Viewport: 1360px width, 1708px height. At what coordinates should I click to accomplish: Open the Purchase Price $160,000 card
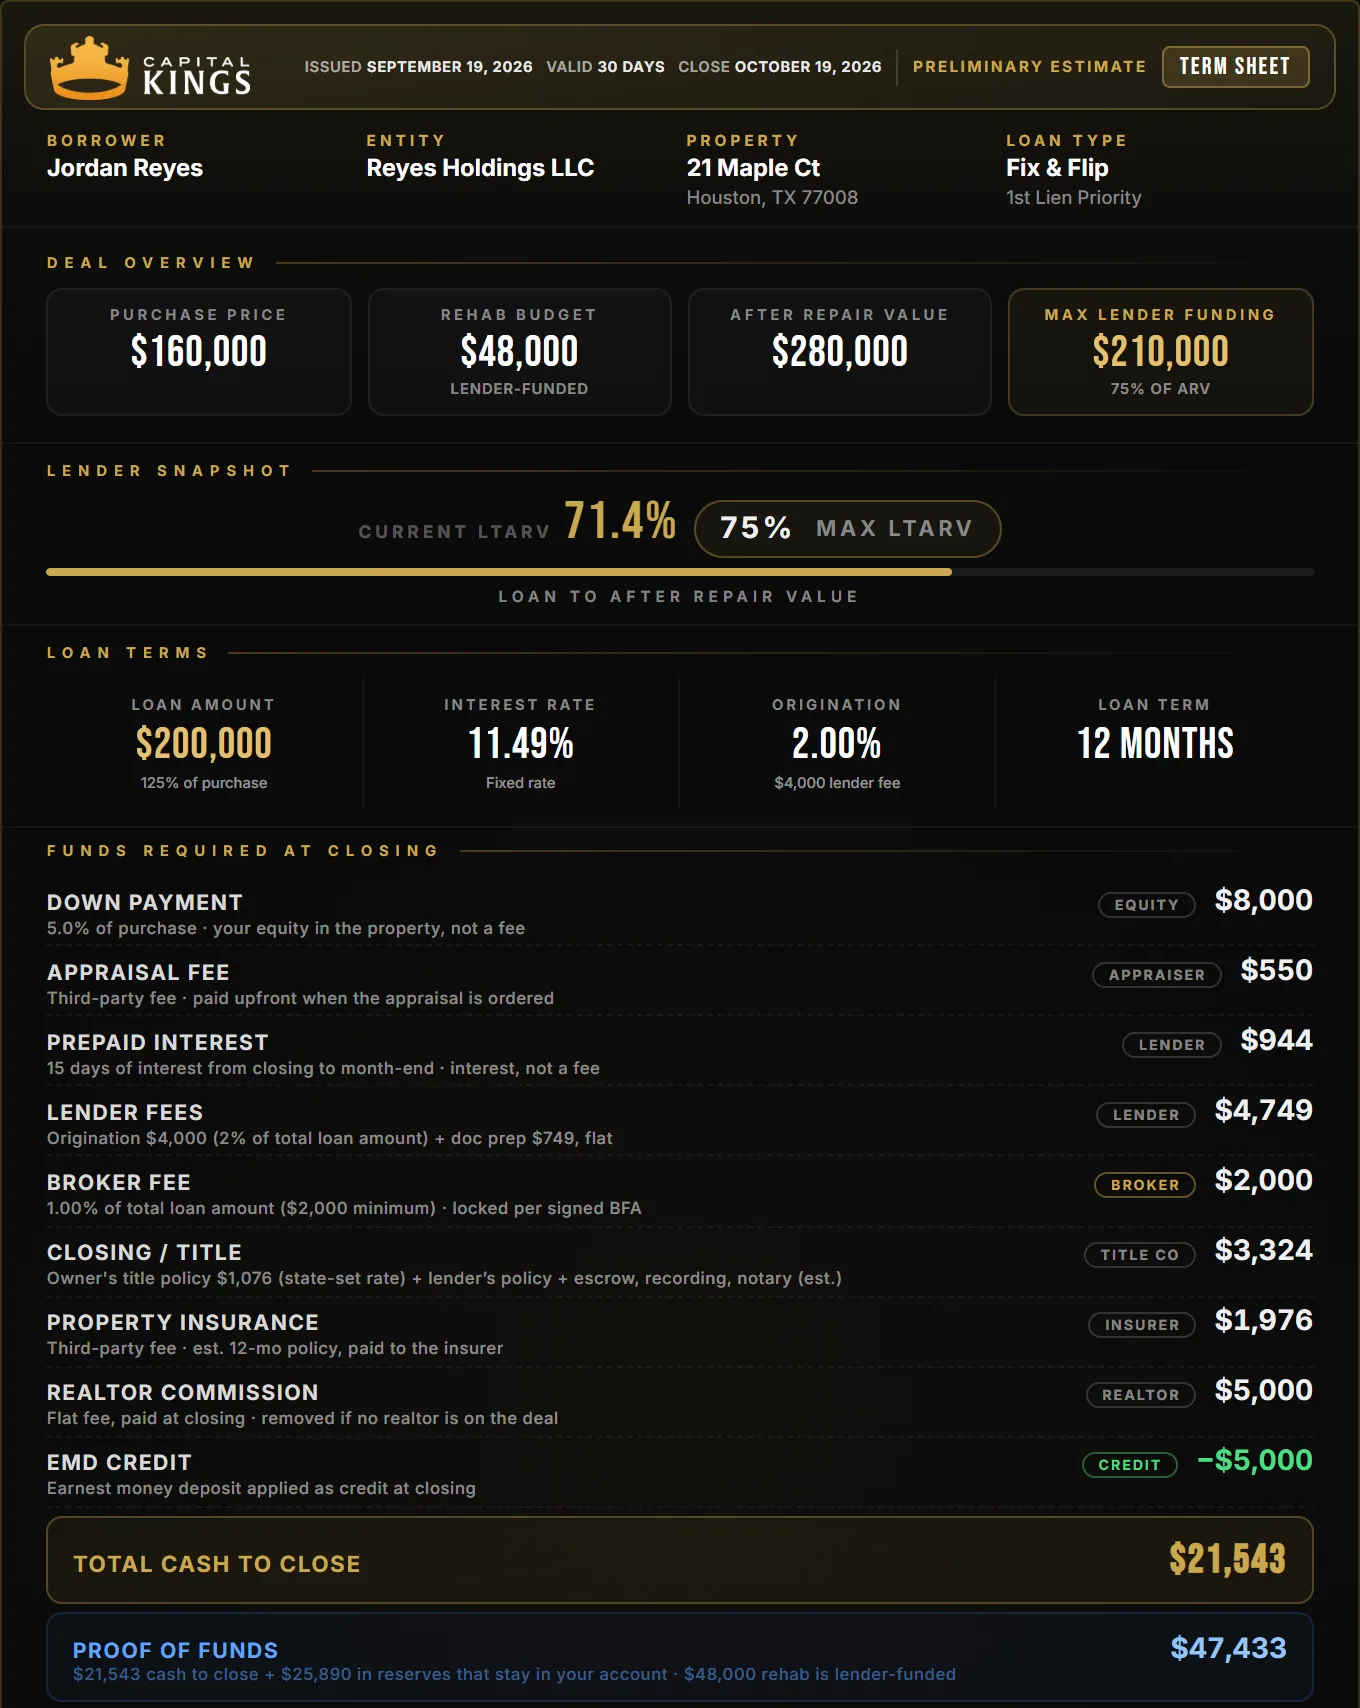click(x=199, y=352)
